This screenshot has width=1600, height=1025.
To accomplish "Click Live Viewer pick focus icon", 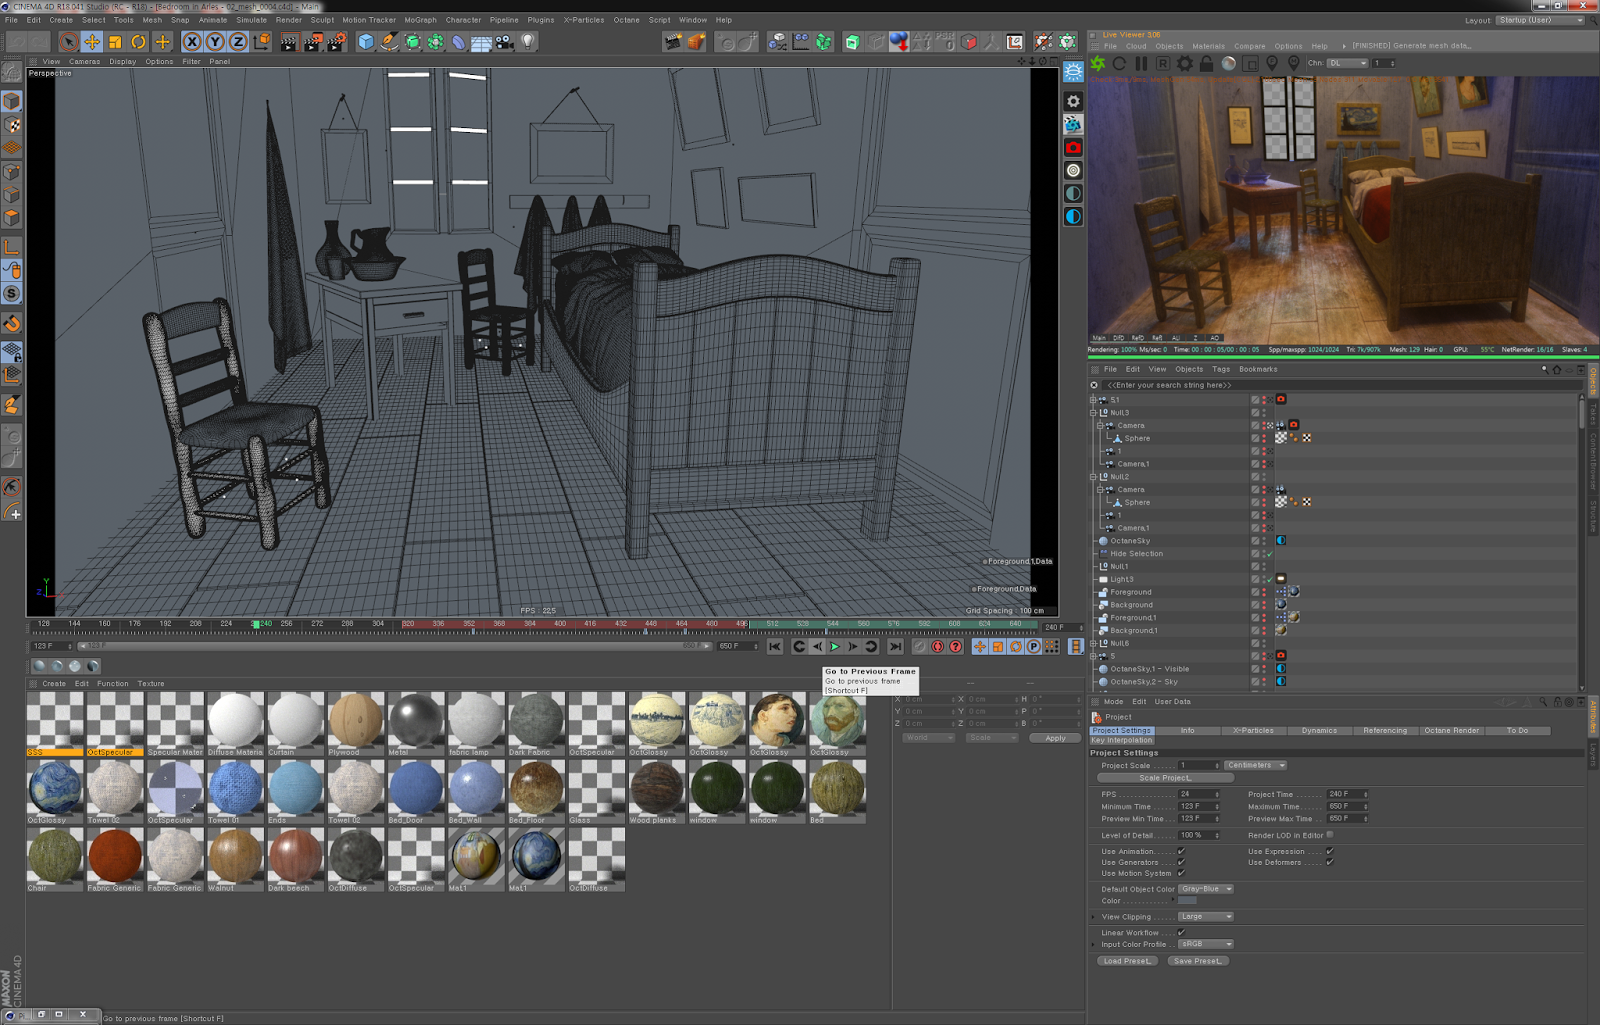I will [x=1272, y=63].
